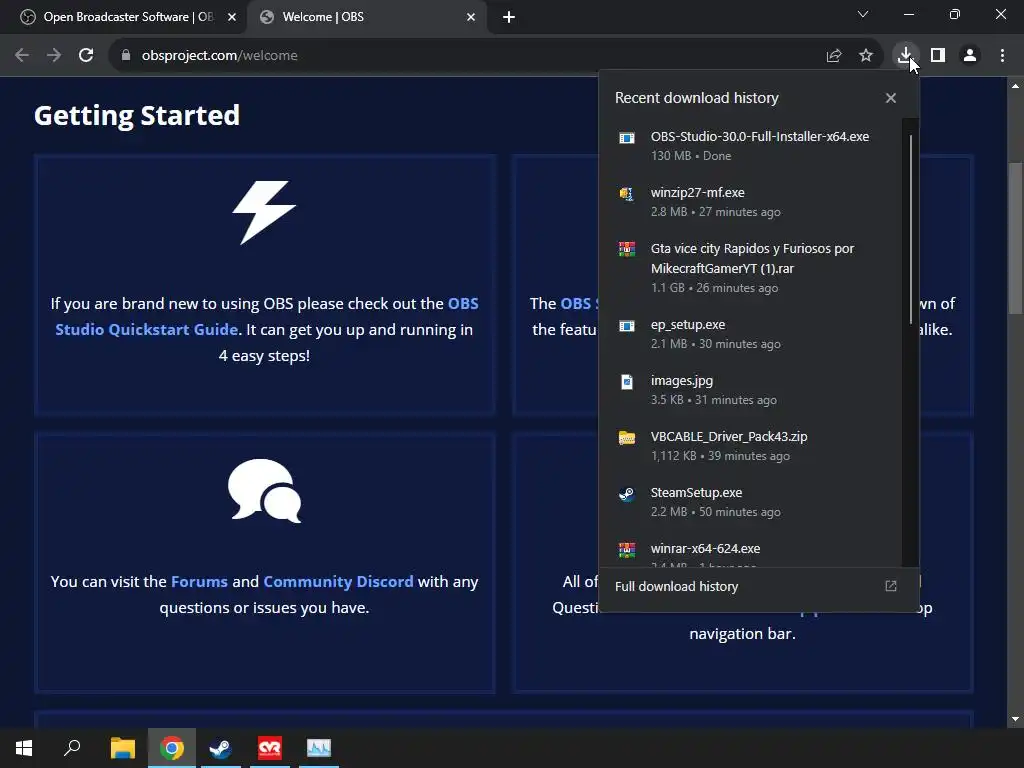1024x768 pixels.
Task: Open images.jpg file name
Action: click(x=682, y=381)
